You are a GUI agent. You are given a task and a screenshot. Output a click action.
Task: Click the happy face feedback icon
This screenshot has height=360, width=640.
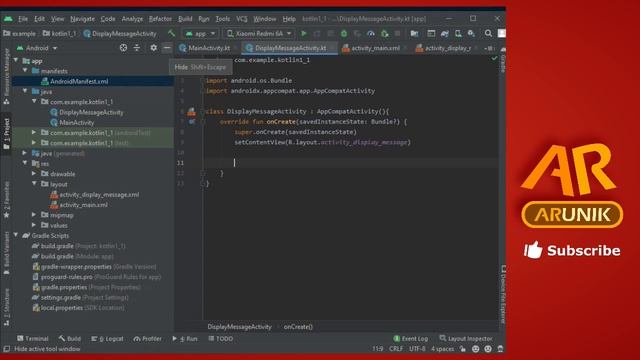point(476,349)
